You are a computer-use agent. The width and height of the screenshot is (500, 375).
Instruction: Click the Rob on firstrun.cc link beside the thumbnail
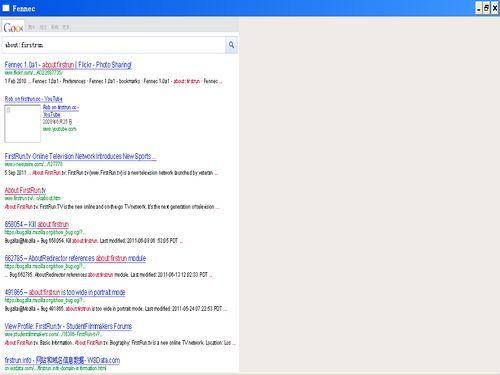tap(61, 111)
